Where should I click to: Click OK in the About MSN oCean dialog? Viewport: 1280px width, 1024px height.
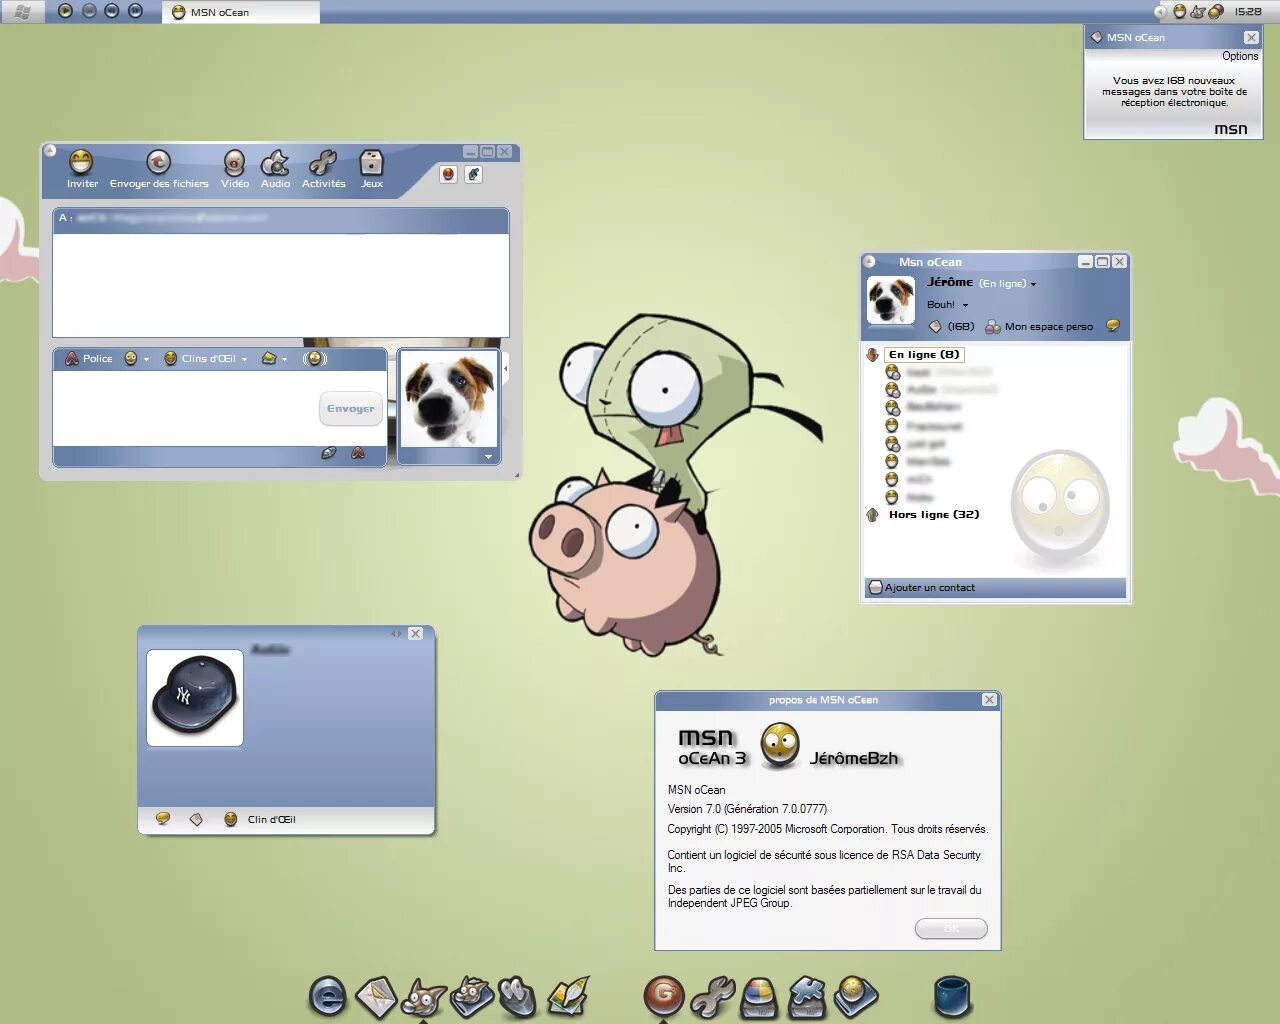(951, 929)
